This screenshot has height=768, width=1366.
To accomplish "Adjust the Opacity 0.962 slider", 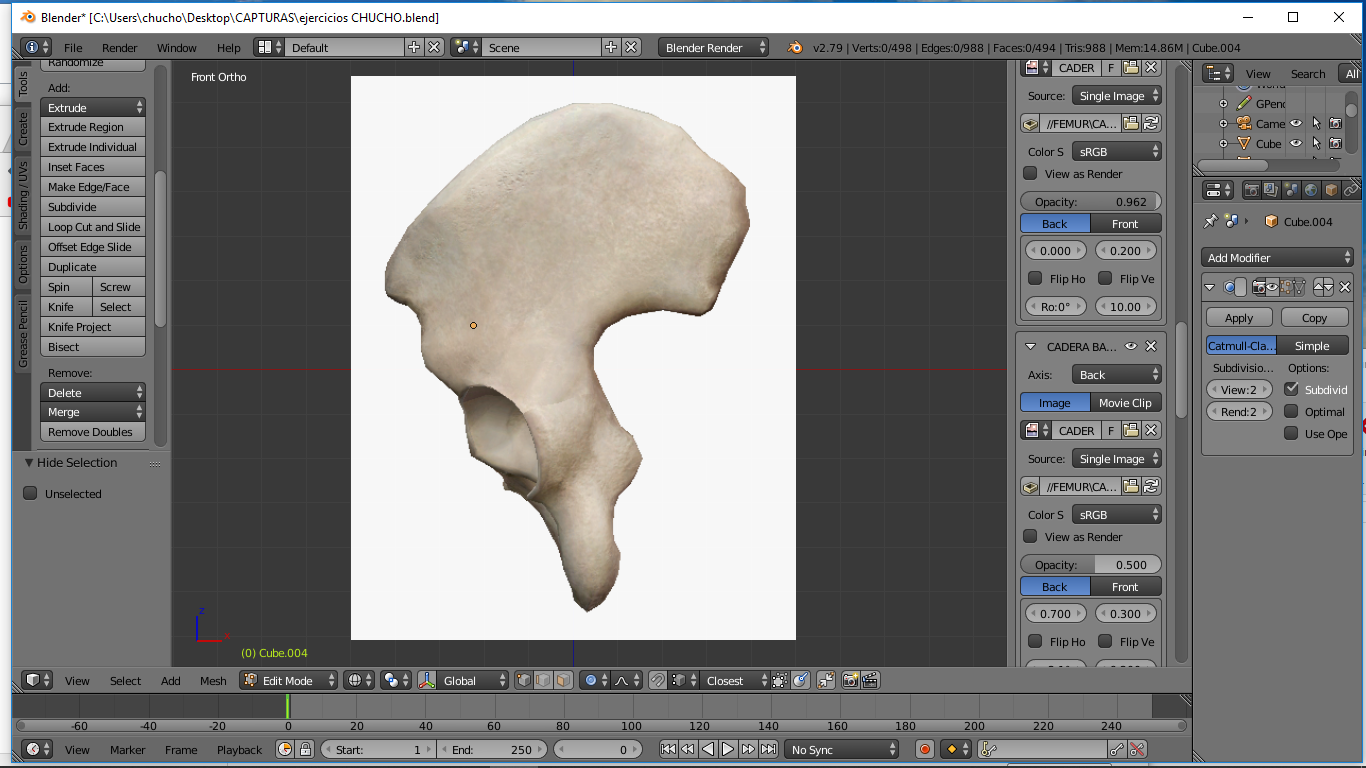I will coord(1090,202).
